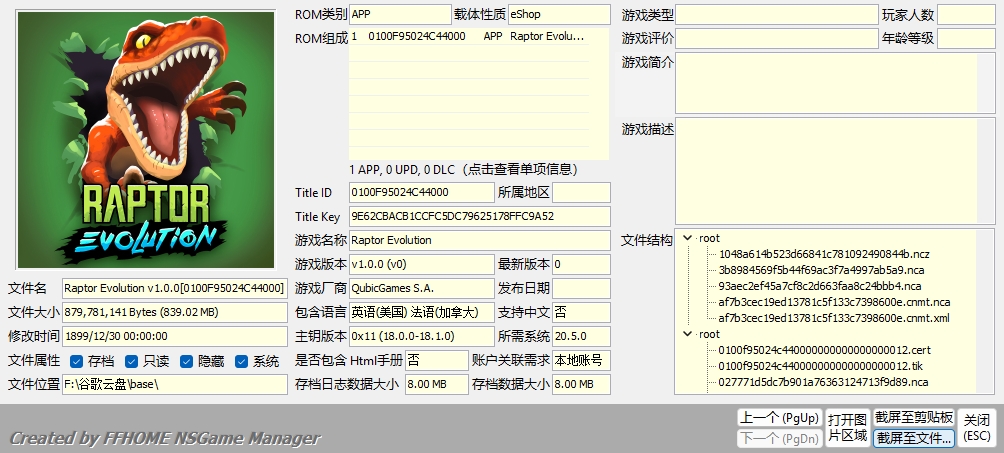The image size is (1004, 453).
Task: Toggle the 系统 file attribute checkbox
Action: (241, 361)
